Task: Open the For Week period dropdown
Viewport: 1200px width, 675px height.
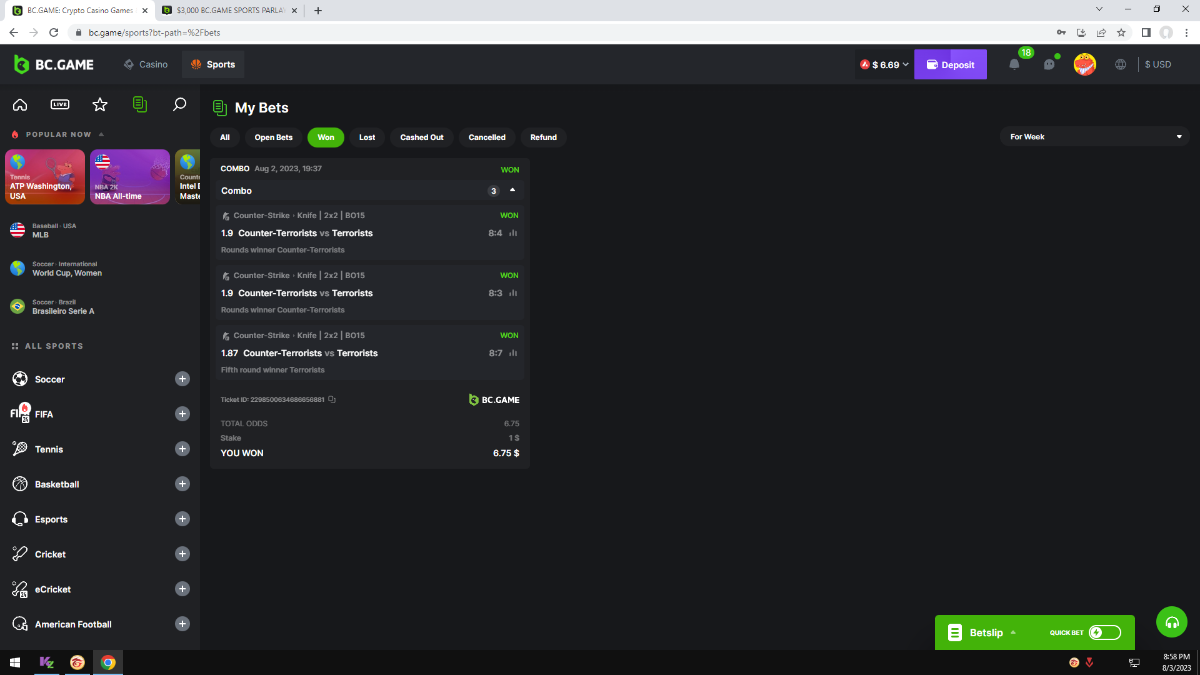Action: tap(1094, 137)
